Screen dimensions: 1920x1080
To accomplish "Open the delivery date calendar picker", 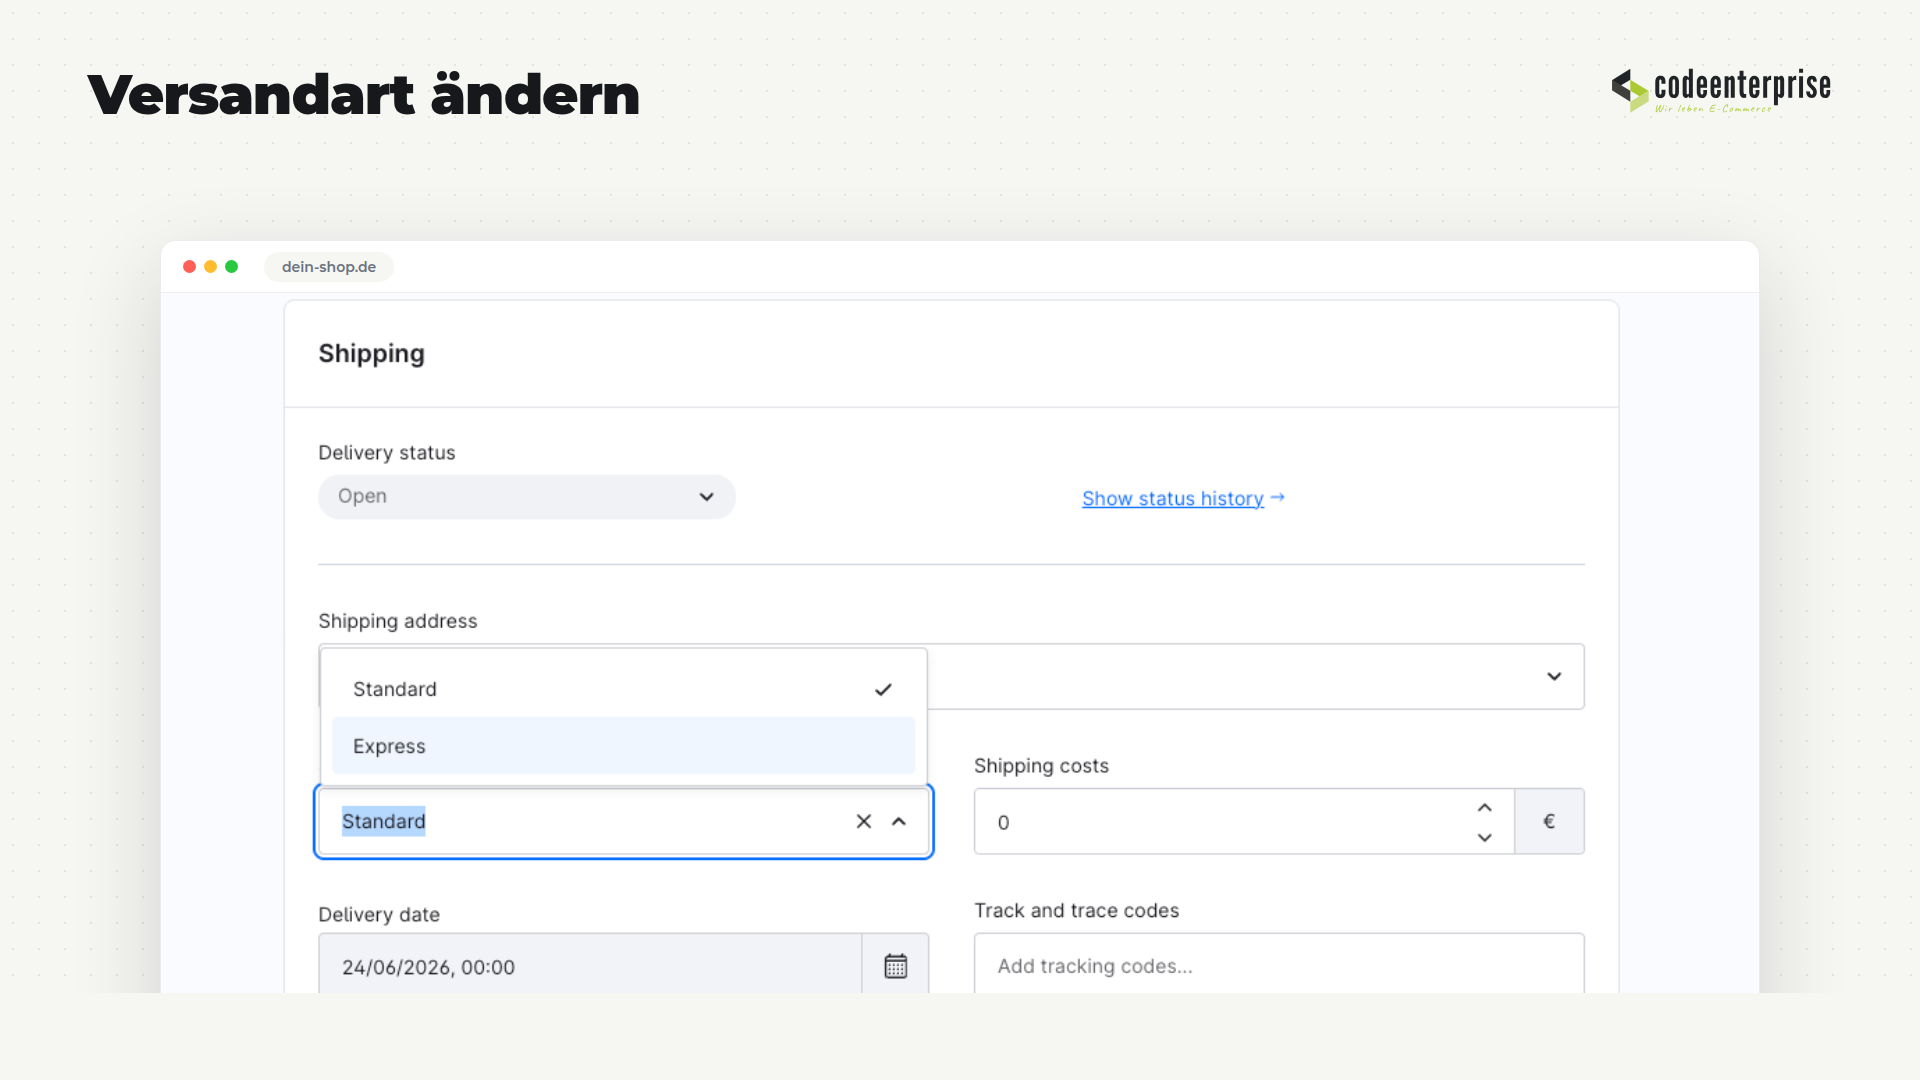I will (896, 966).
